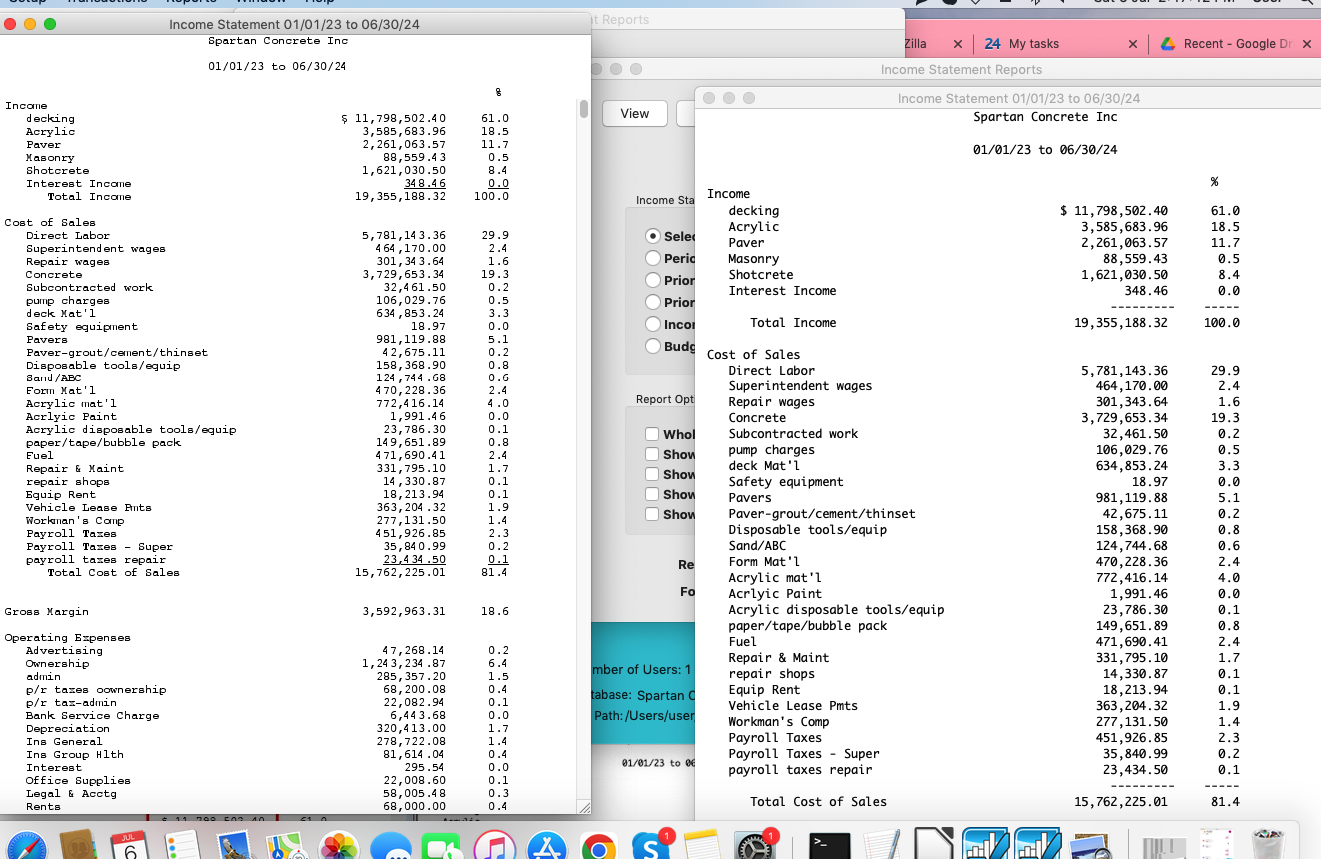1321x859 pixels.
Task: Click 'Payroll Taxes - Super' in right report
Action: 804,754
